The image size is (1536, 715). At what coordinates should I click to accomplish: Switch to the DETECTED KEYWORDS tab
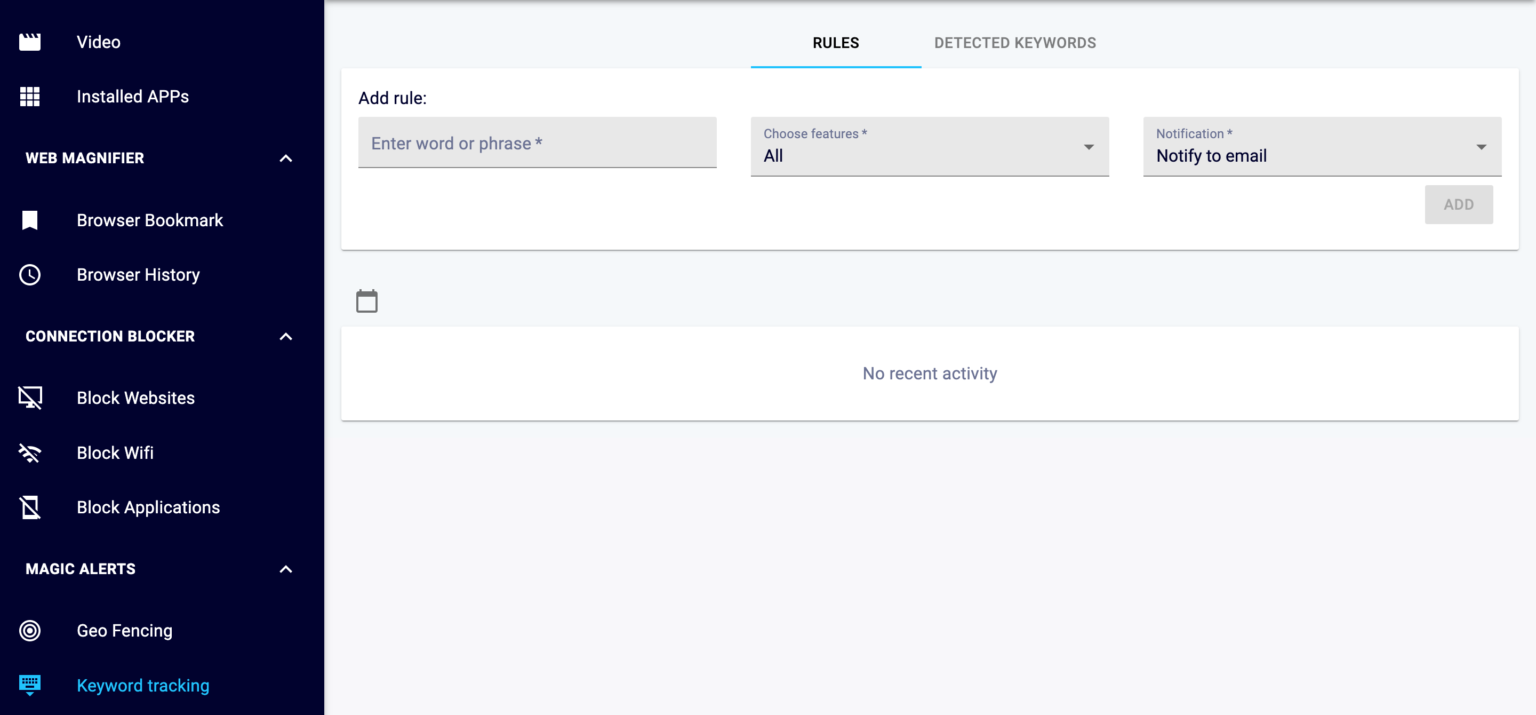point(1015,42)
